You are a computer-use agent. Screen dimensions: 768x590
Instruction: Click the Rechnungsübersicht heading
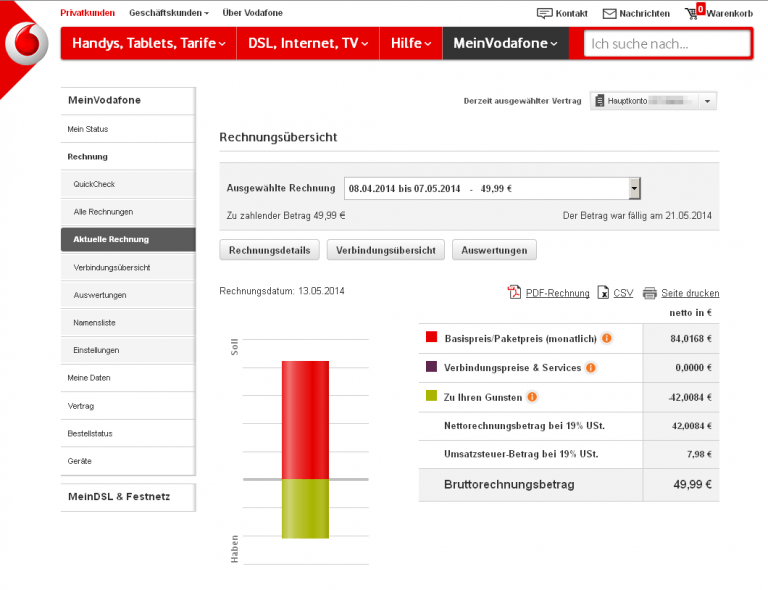coord(278,138)
